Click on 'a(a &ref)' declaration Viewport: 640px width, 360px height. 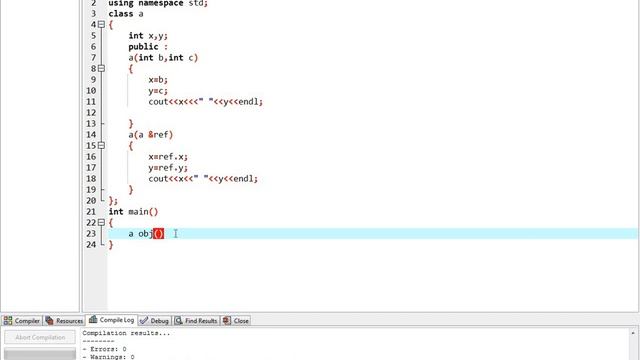click(151, 134)
